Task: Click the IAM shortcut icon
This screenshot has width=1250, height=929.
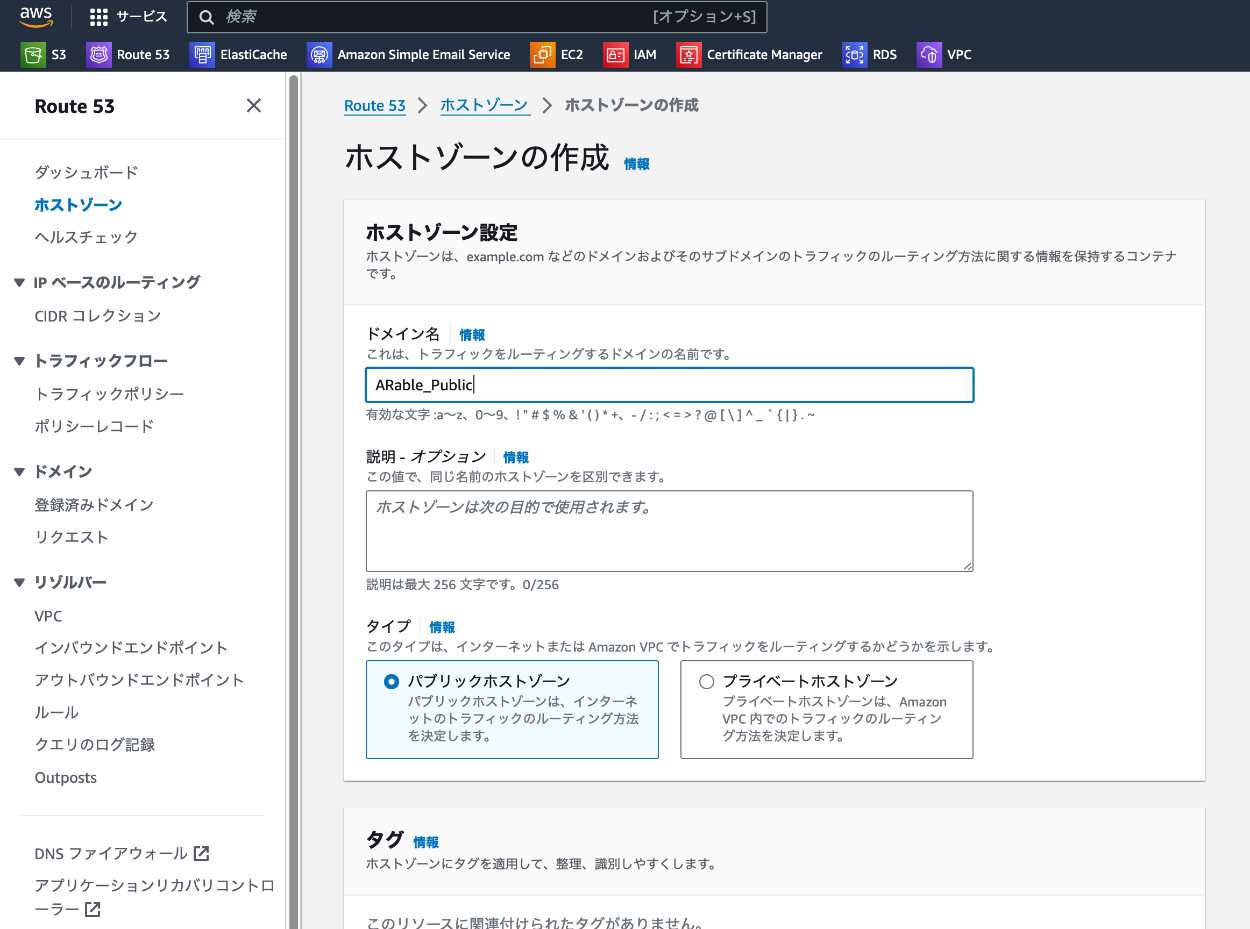Action: click(616, 55)
